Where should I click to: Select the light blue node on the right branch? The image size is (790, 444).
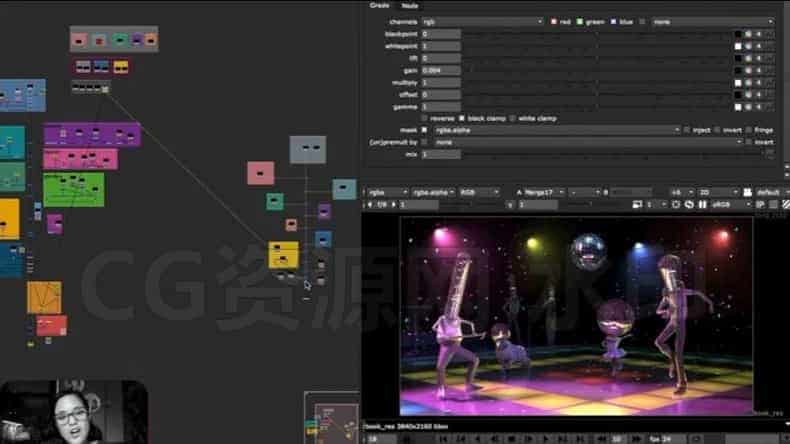click(x=344, y=189)
